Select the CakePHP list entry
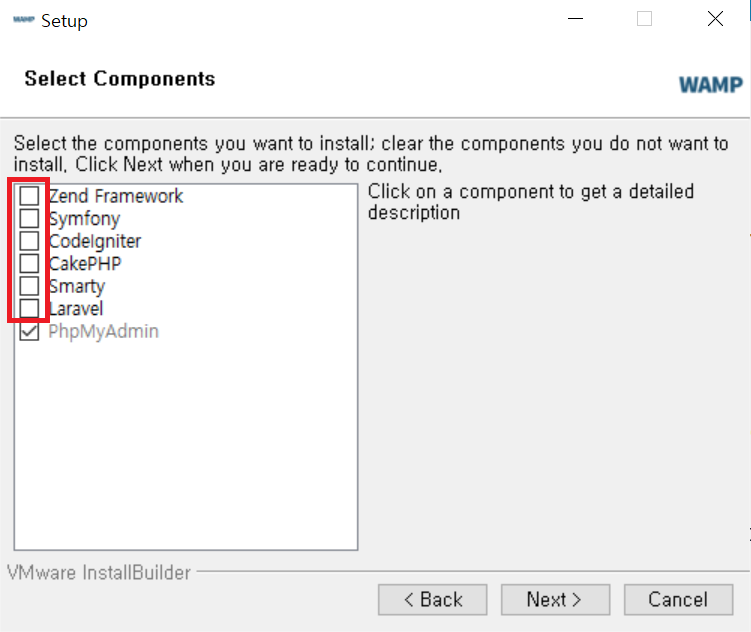 click(85, 264)
